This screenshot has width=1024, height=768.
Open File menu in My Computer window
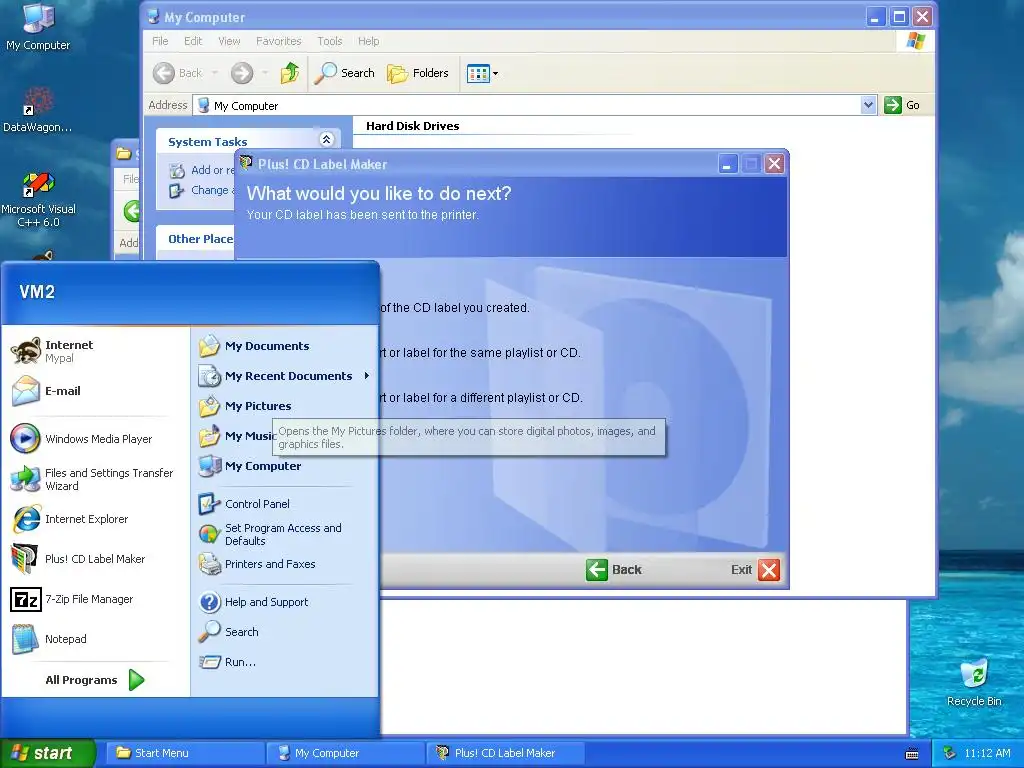(160, 41)
